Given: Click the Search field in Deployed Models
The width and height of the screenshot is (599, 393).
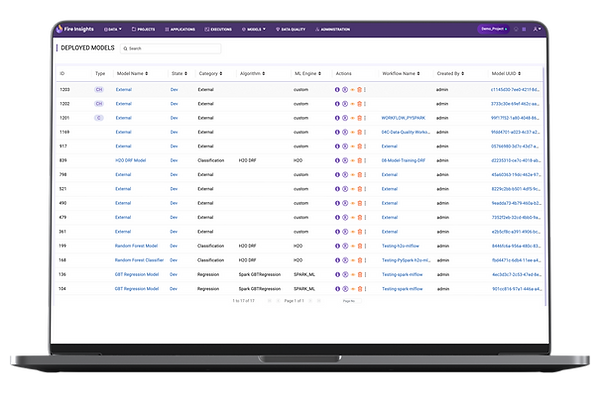Looking at the screenshot, I should click(x=171, y=49).
